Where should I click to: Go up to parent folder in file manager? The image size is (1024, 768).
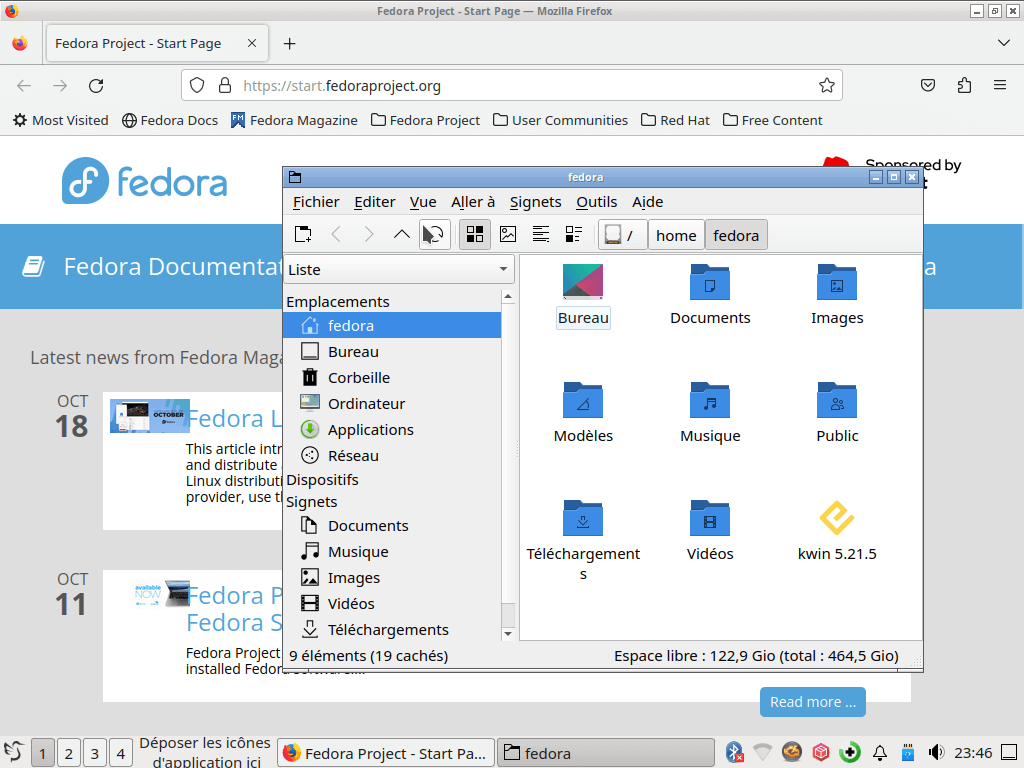pyautogui.click(x=402, y=234)
